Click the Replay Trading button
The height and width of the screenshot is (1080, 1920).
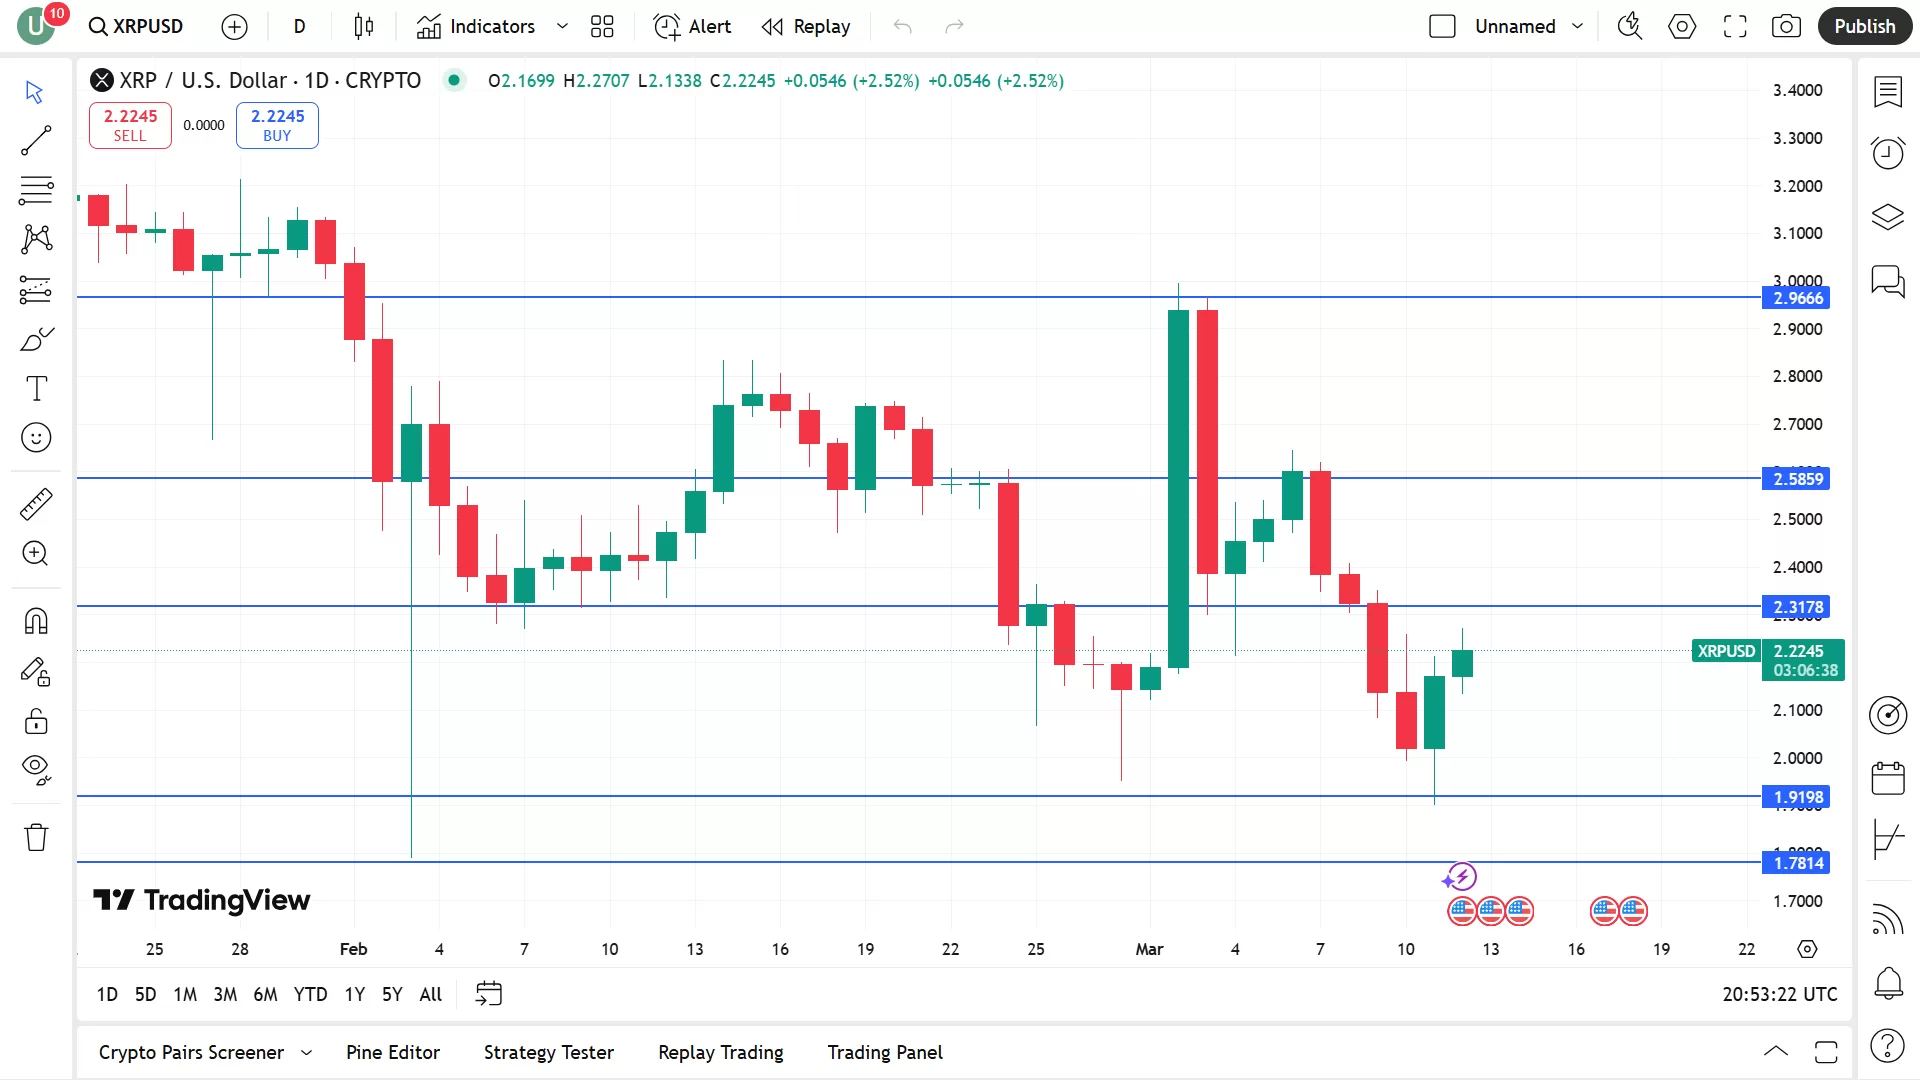click(x=720, y=1052)
